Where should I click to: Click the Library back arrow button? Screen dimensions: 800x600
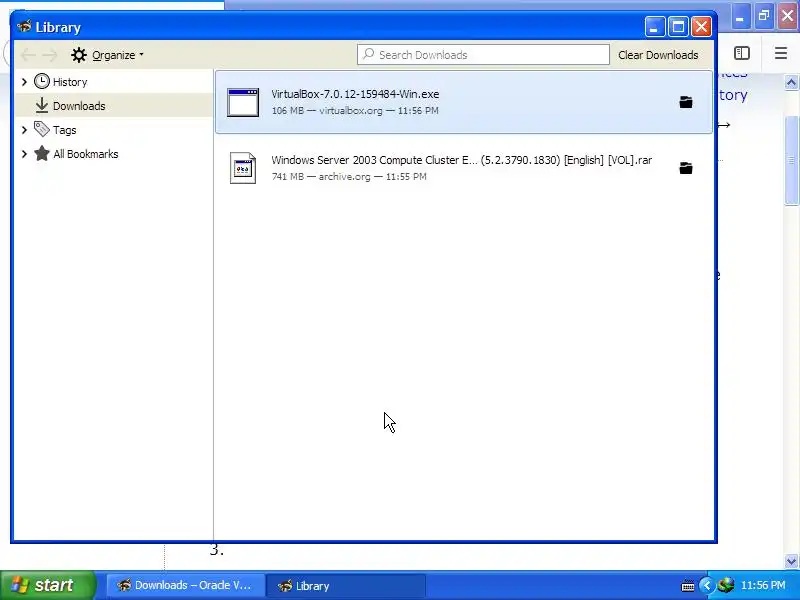[x=28, y=55]
